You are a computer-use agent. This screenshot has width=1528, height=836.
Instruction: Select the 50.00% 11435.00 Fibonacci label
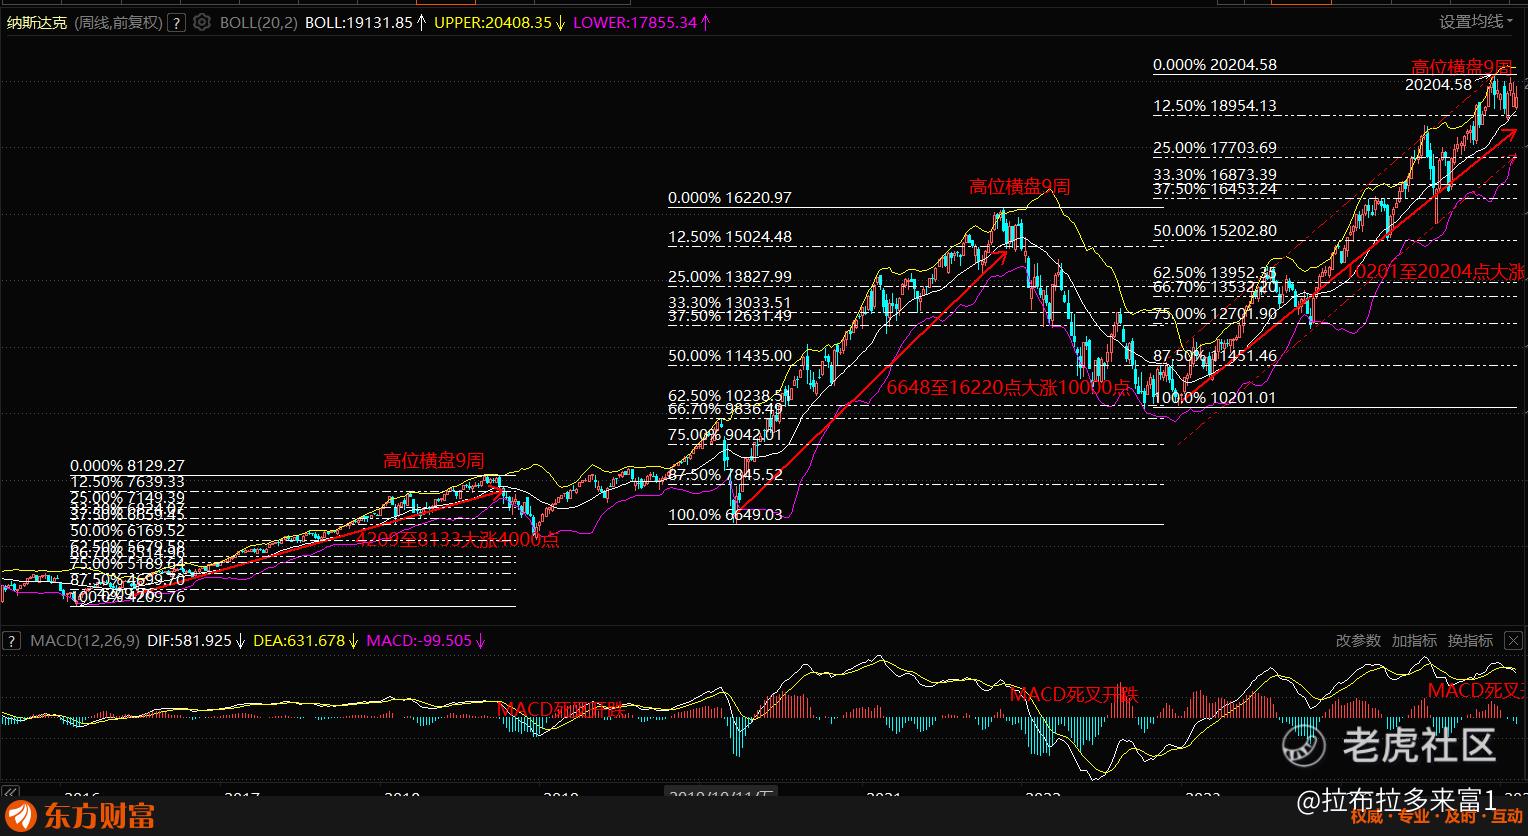(x=730, y=355)
